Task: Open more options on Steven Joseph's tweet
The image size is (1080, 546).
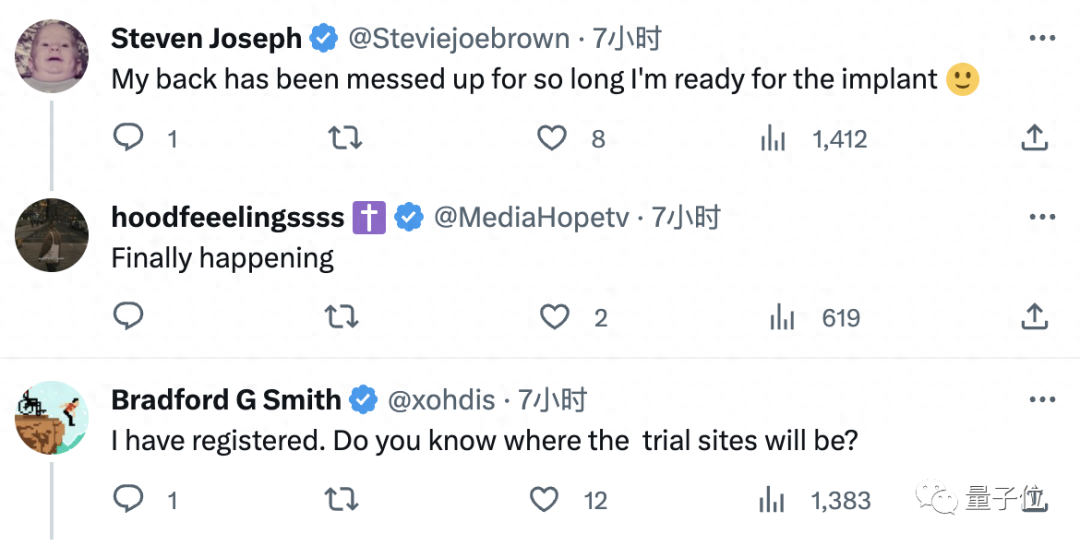Action: (1042, 39)
